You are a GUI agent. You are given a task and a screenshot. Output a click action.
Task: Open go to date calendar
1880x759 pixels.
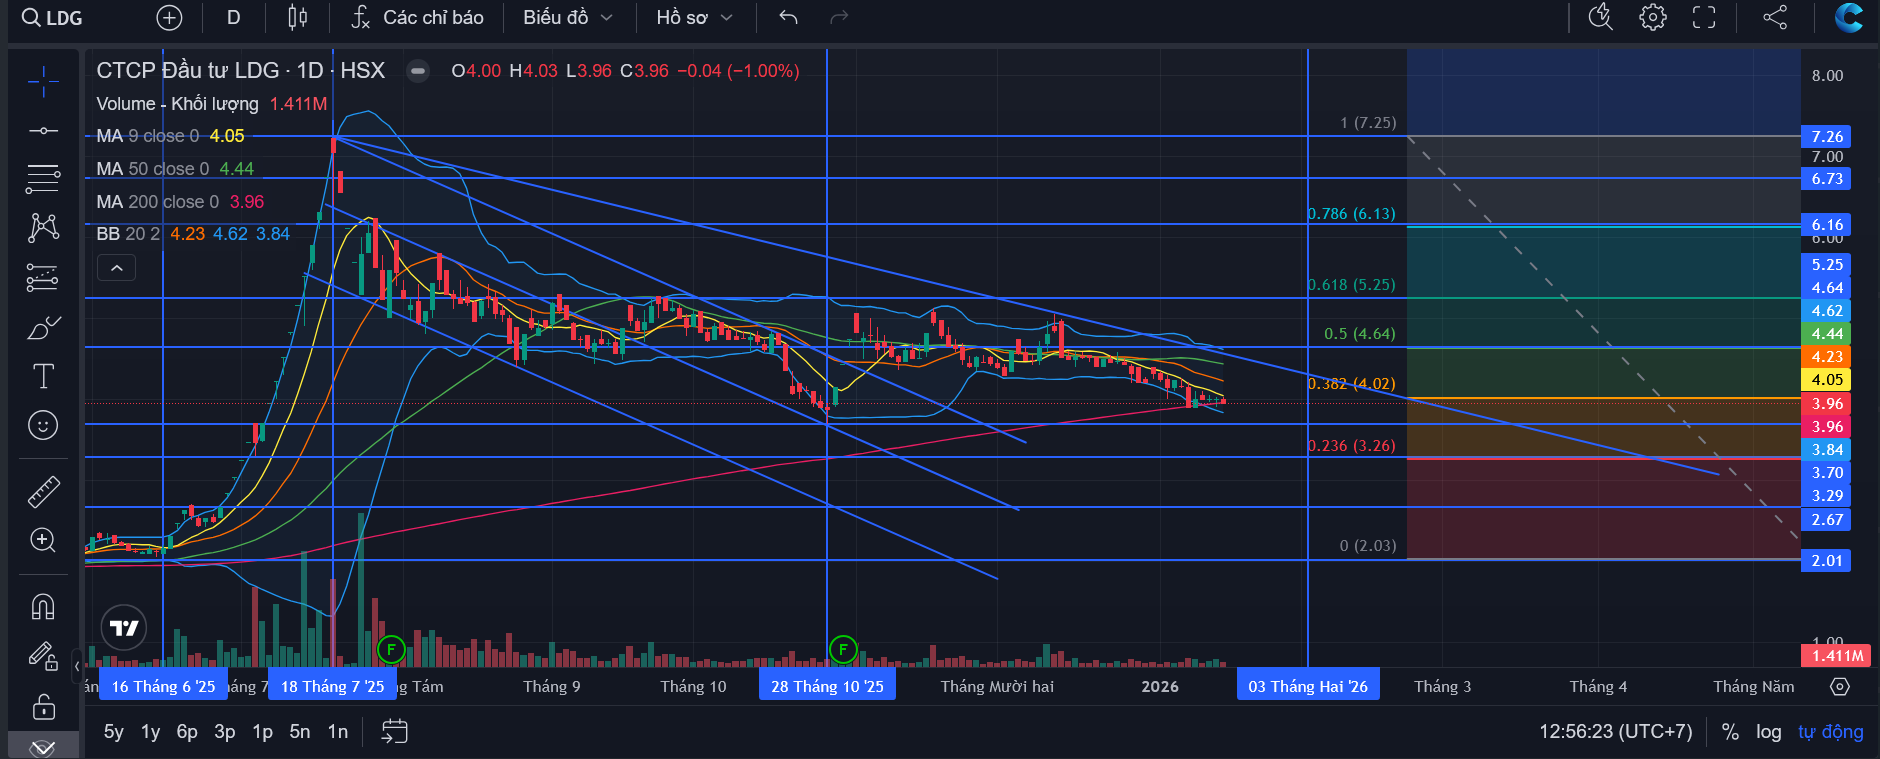click(395, 732)
